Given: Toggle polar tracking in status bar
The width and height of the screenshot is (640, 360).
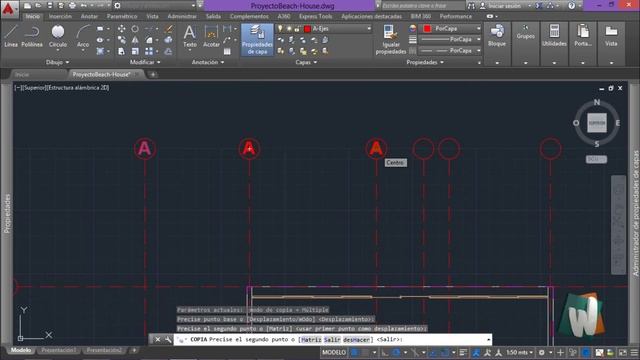Looking at the screenshot, I should tap(396, 352).
